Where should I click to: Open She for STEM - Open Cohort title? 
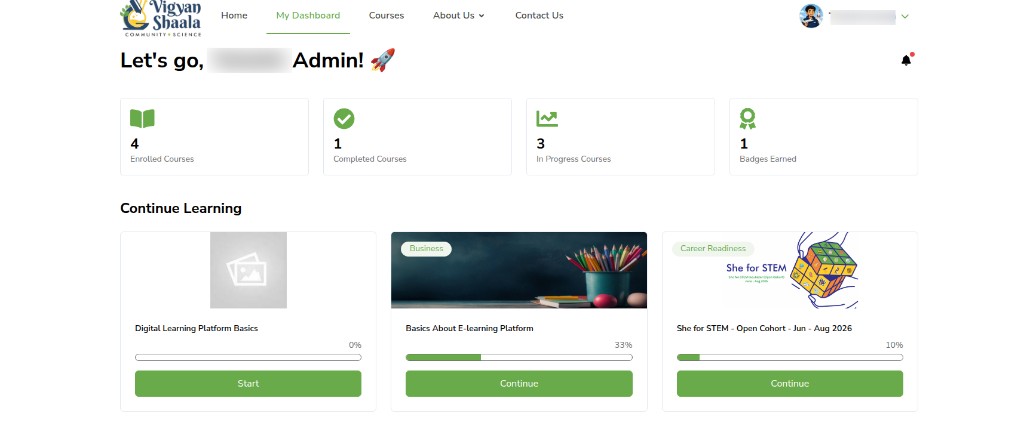tap(764, 328)
